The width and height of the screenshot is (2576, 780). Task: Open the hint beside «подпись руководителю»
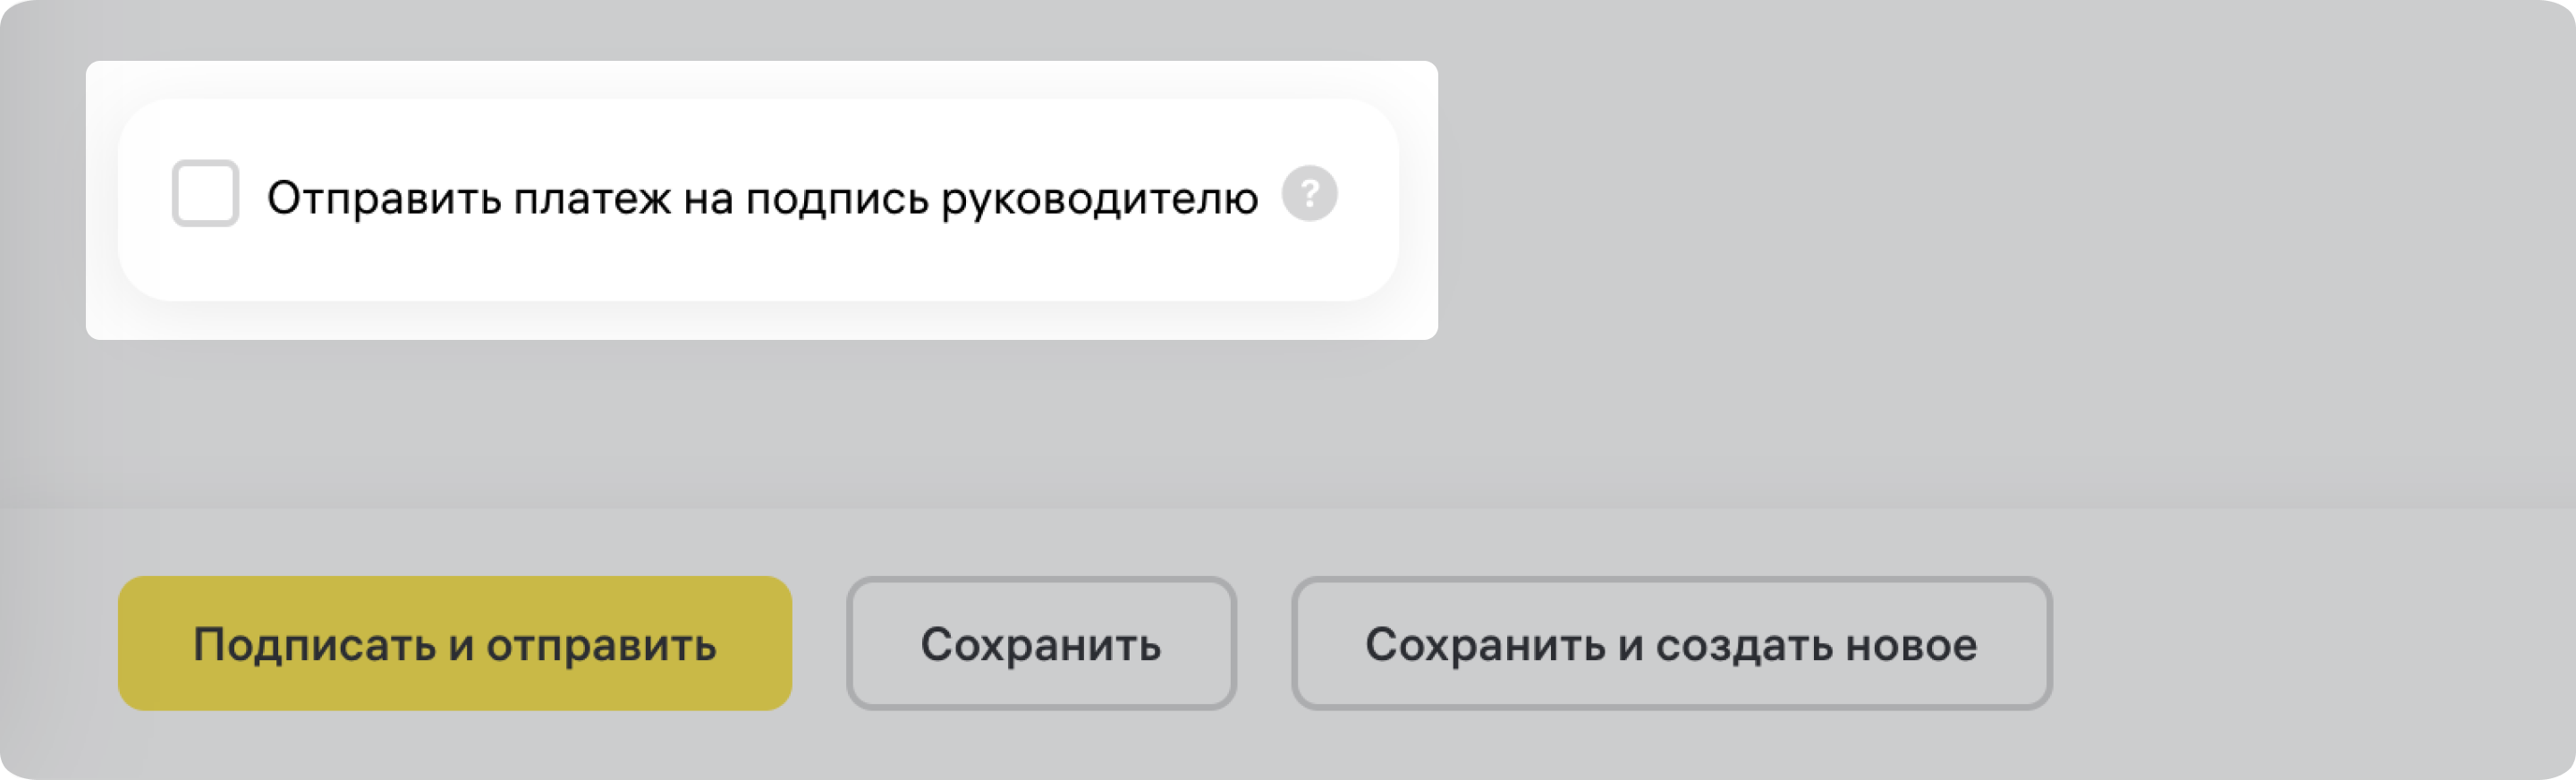1309,194
